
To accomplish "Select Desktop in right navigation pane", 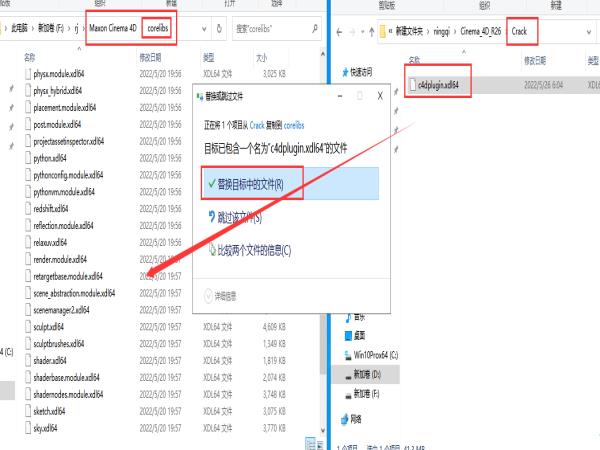I will pyautogui.click(x=355, y=336).
